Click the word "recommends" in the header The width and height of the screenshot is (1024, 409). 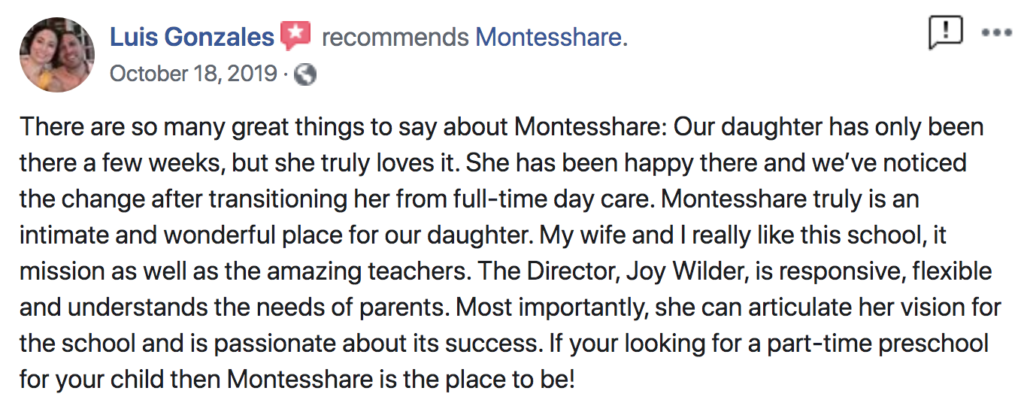tap(395, 39)
